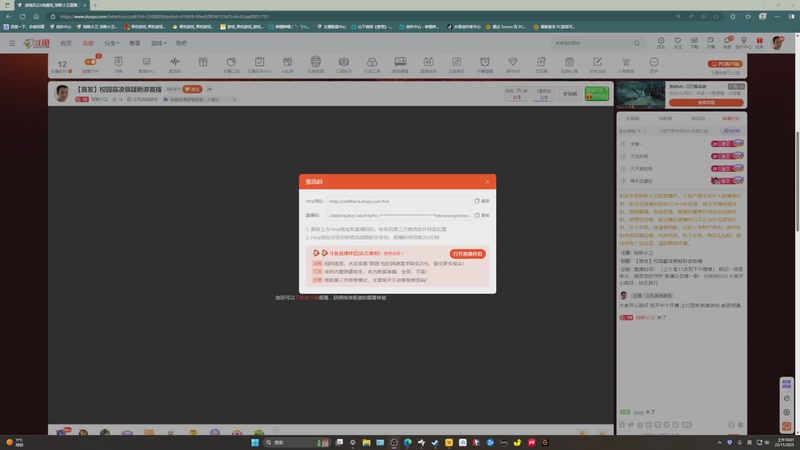Screen dimensions: 800x450
Task: Switch to the second contribution ranking tab
Action: [x=665, y=118]
